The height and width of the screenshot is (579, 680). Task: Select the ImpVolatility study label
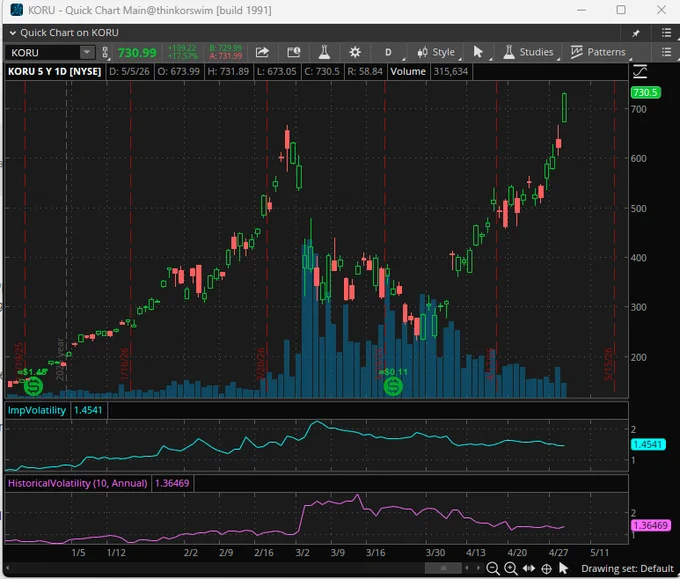[x=37, y=410]
